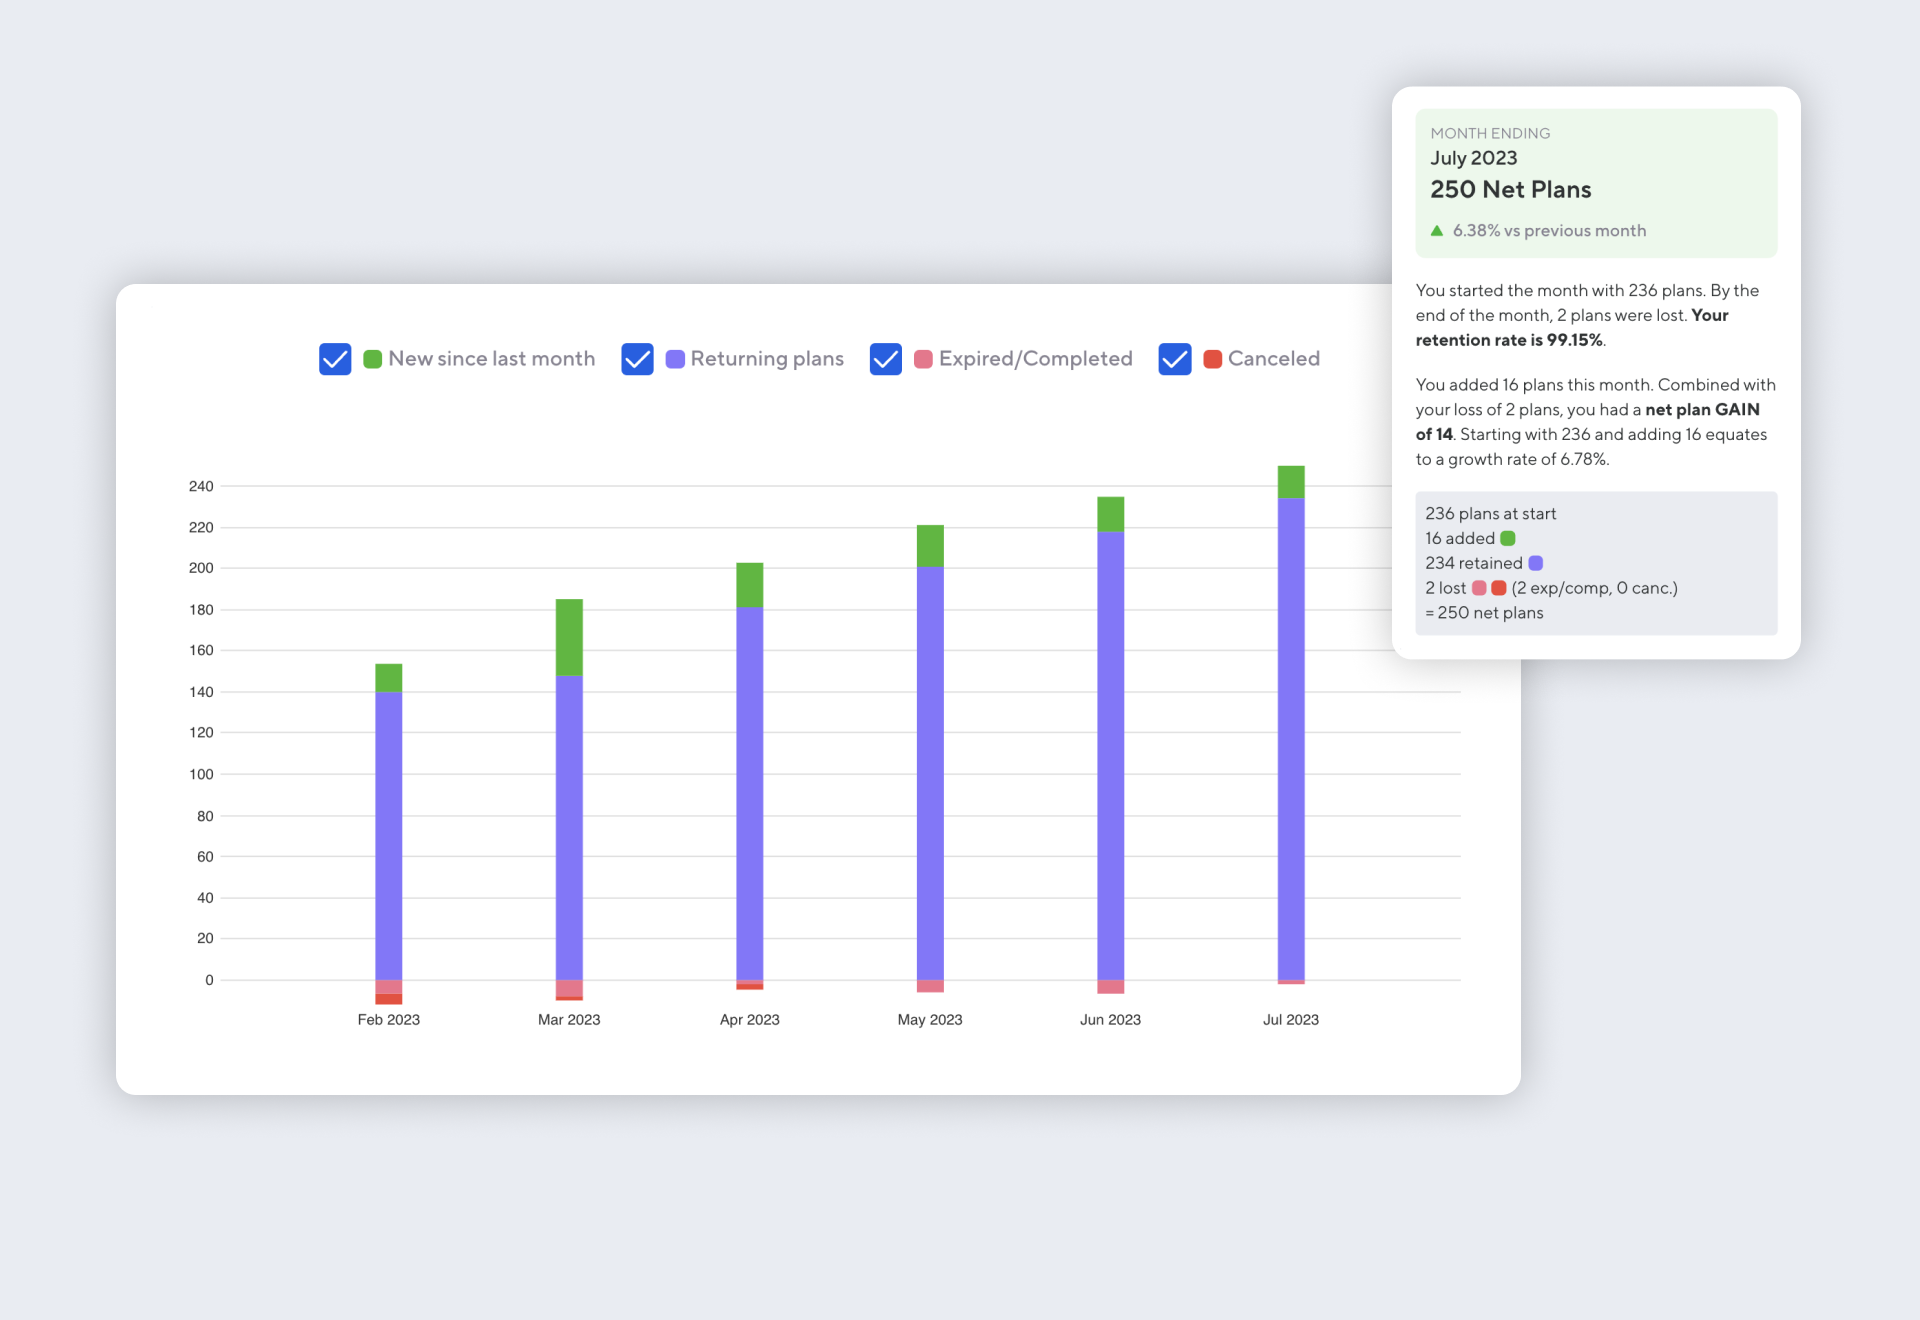Click the purple 'Returning plans' legend swatch
This screenshot has width=1920, height=1320.
point(675,358)
